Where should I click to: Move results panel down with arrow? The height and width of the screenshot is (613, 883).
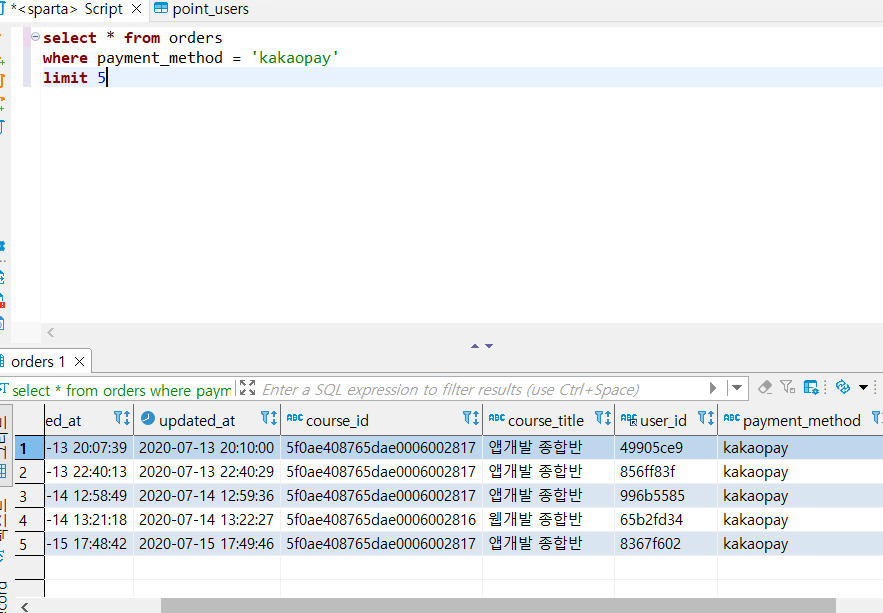[x=489, y=346]
